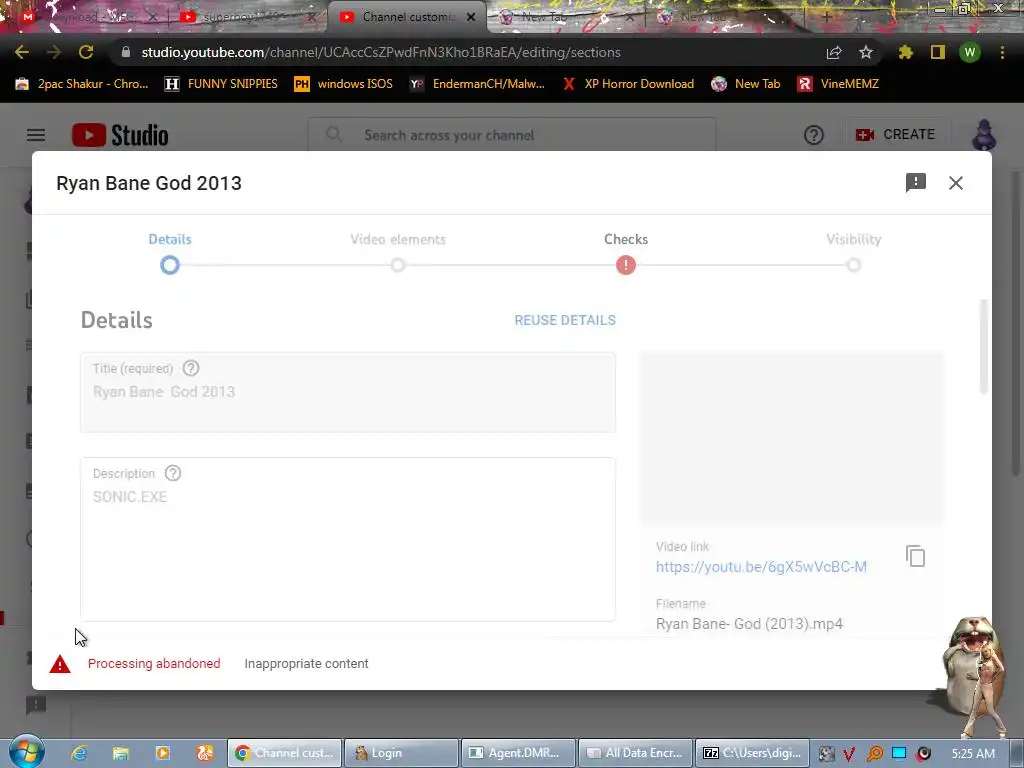Click the REUSE DETAILS button
This screenshot has height=768, width=1024.
point(565,320)
